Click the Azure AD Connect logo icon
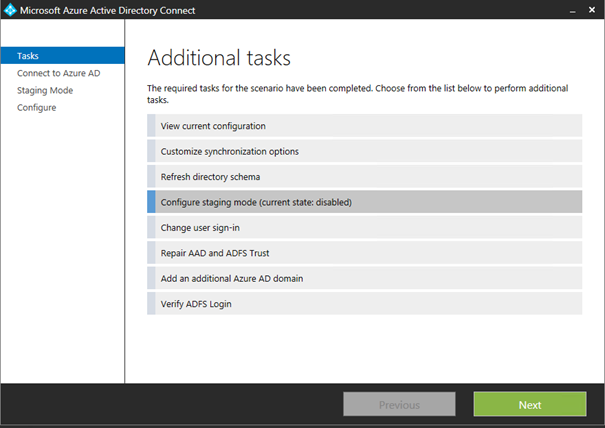 [10, 10]
